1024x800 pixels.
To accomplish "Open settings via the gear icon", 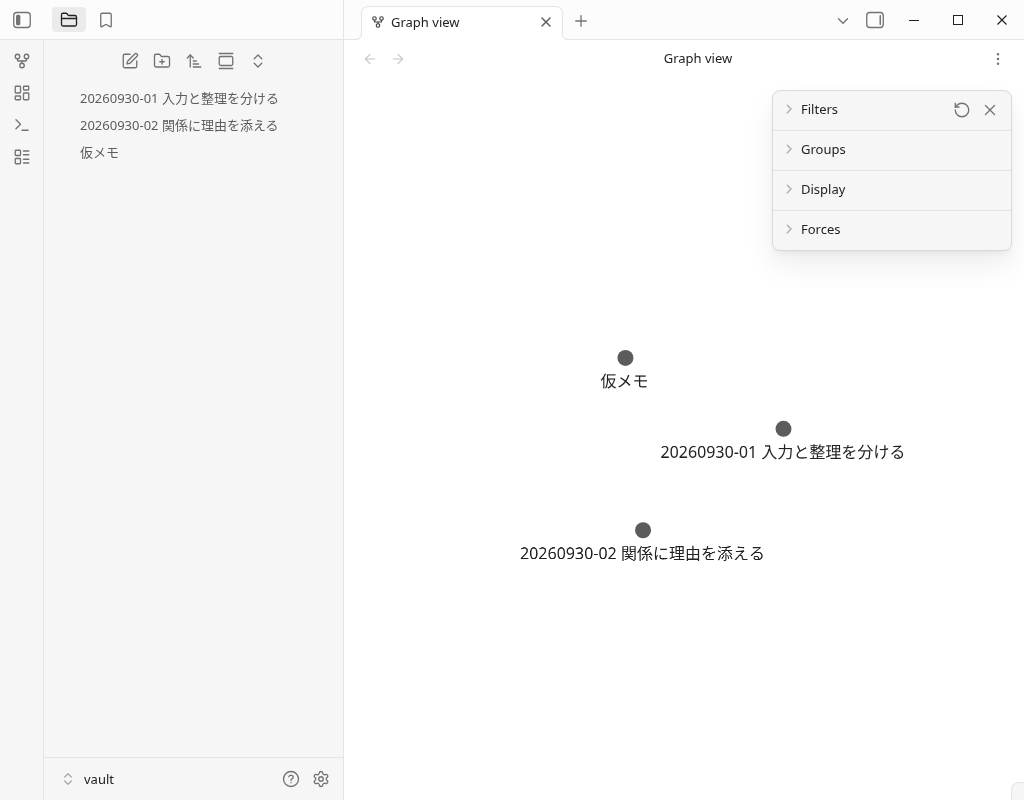I will click(321, 779).
